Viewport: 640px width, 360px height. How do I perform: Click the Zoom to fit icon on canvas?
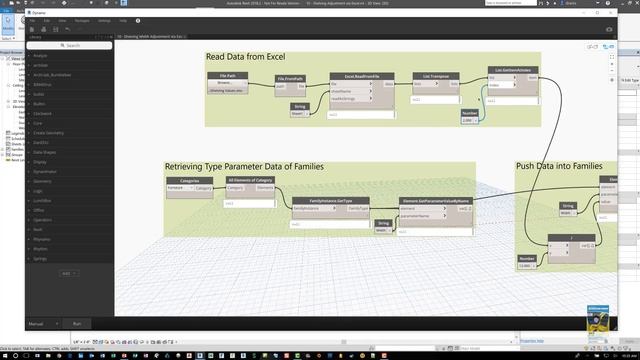pos(612,57)
